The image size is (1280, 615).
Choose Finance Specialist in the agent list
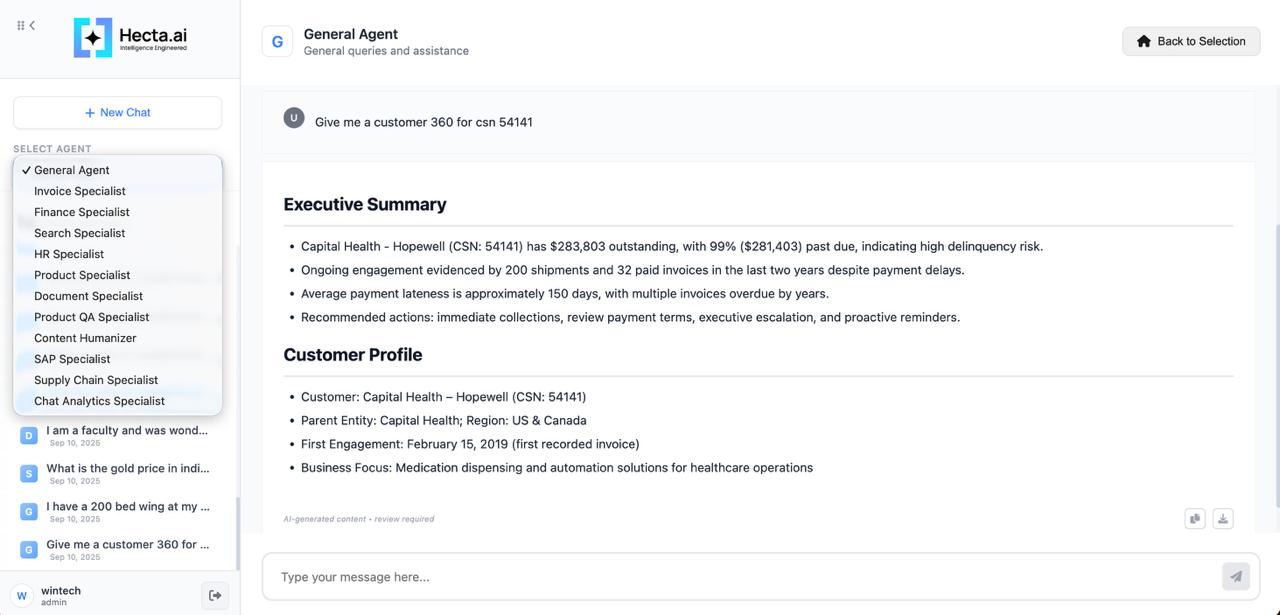click(82, 212)
